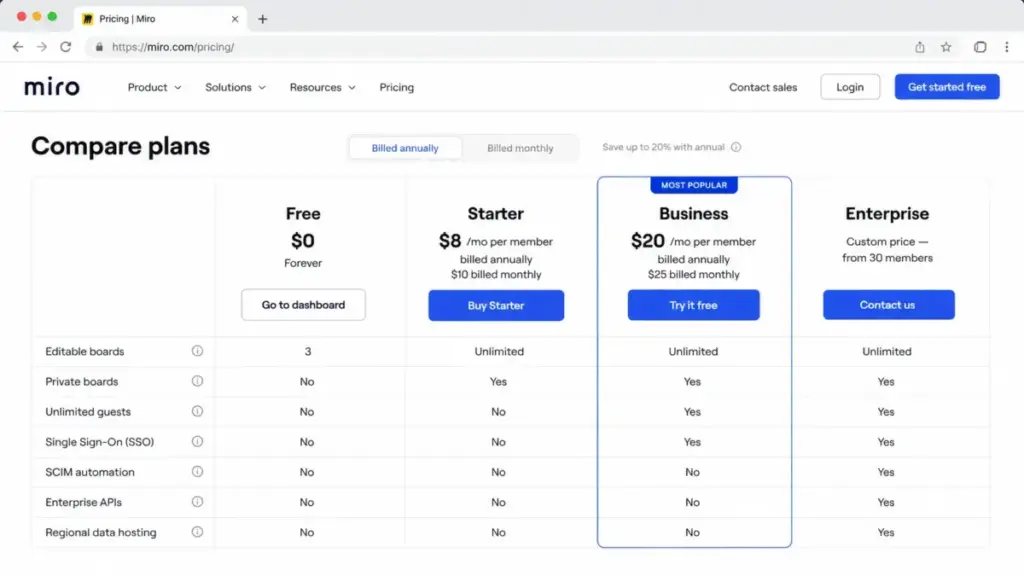The image size is (1024, 576).
Task: Open a new browser tab
Action: point(263,19)
